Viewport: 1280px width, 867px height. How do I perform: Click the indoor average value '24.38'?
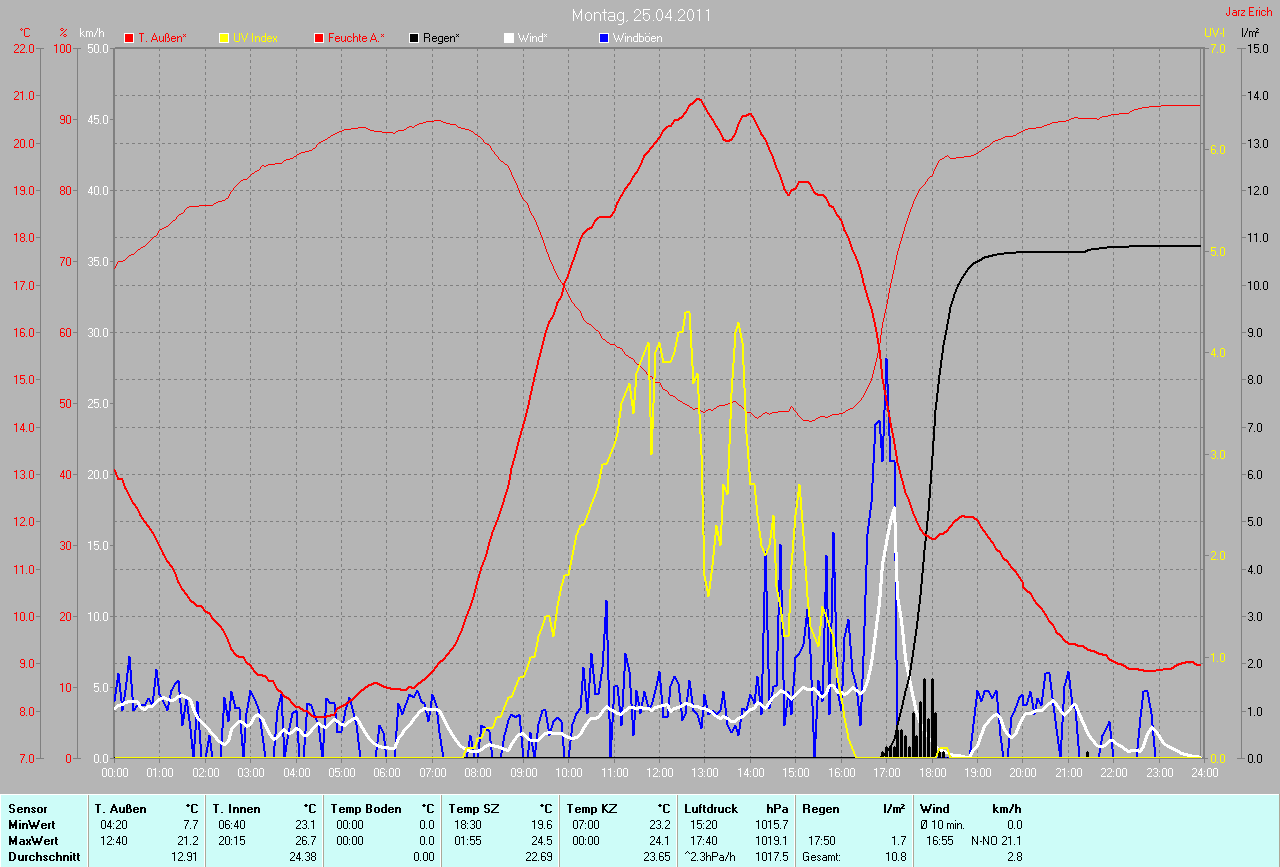coord(303,857)
